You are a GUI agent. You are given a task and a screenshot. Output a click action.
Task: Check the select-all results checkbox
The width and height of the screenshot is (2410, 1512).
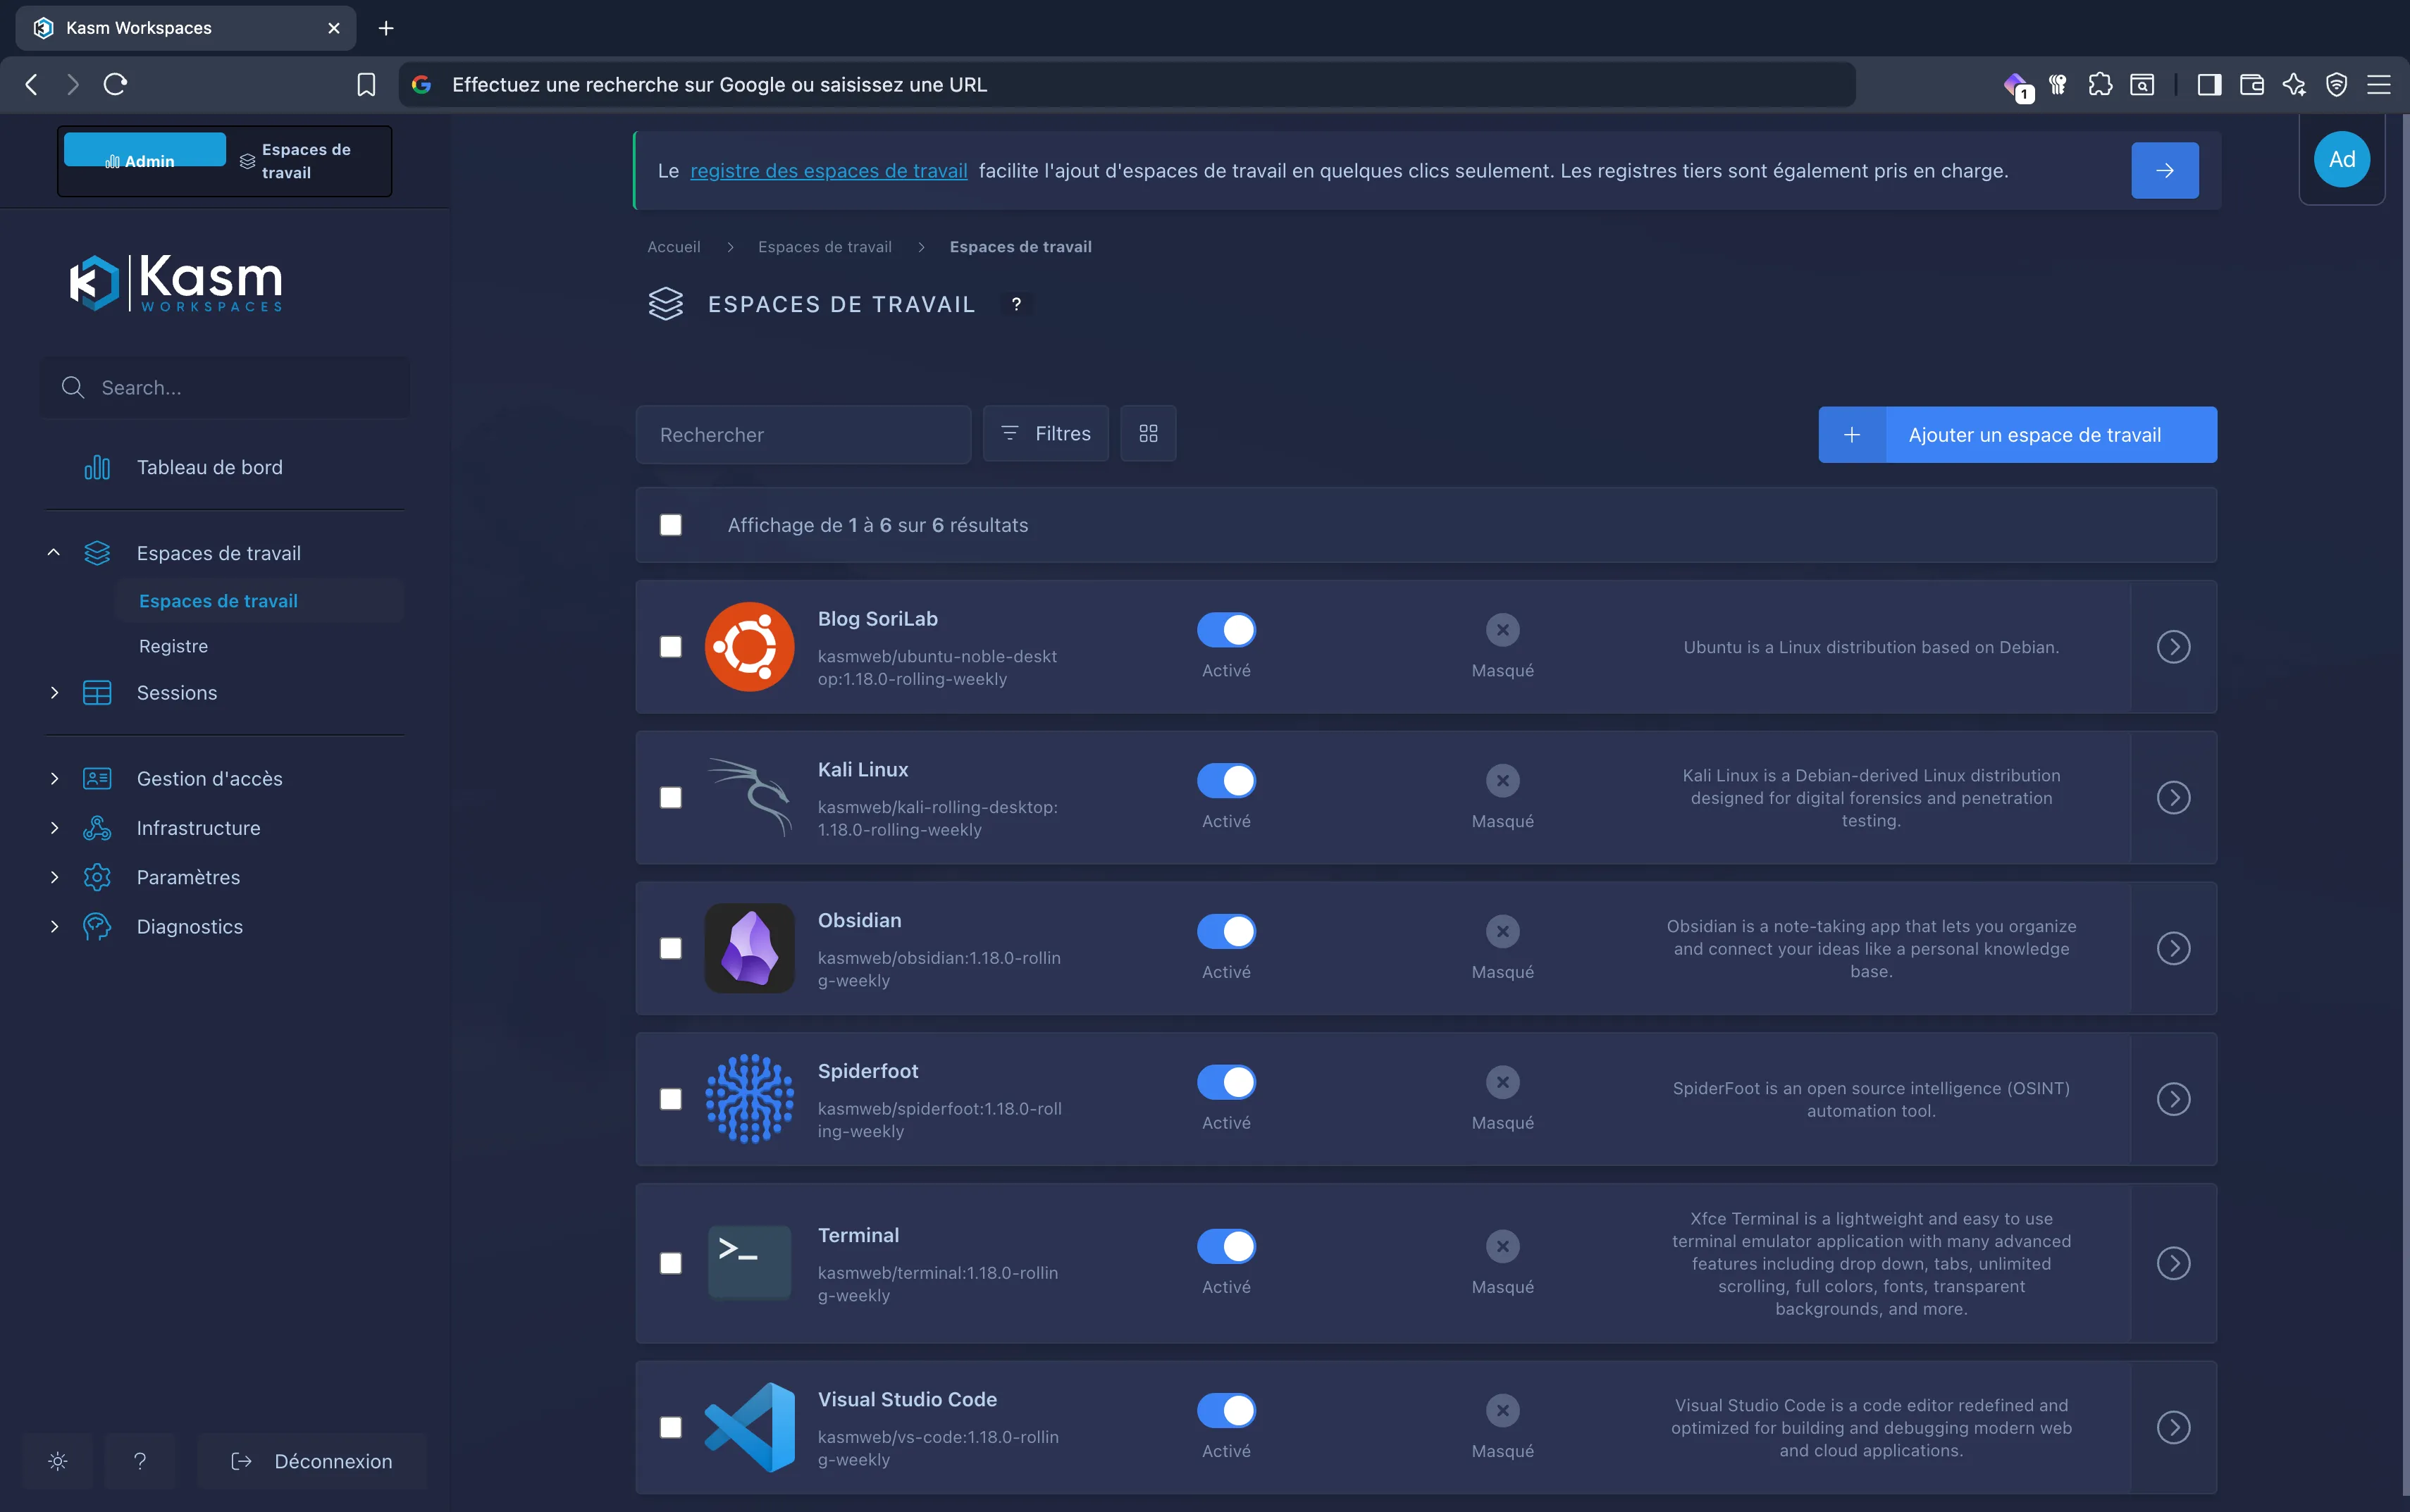click(669, 524)
